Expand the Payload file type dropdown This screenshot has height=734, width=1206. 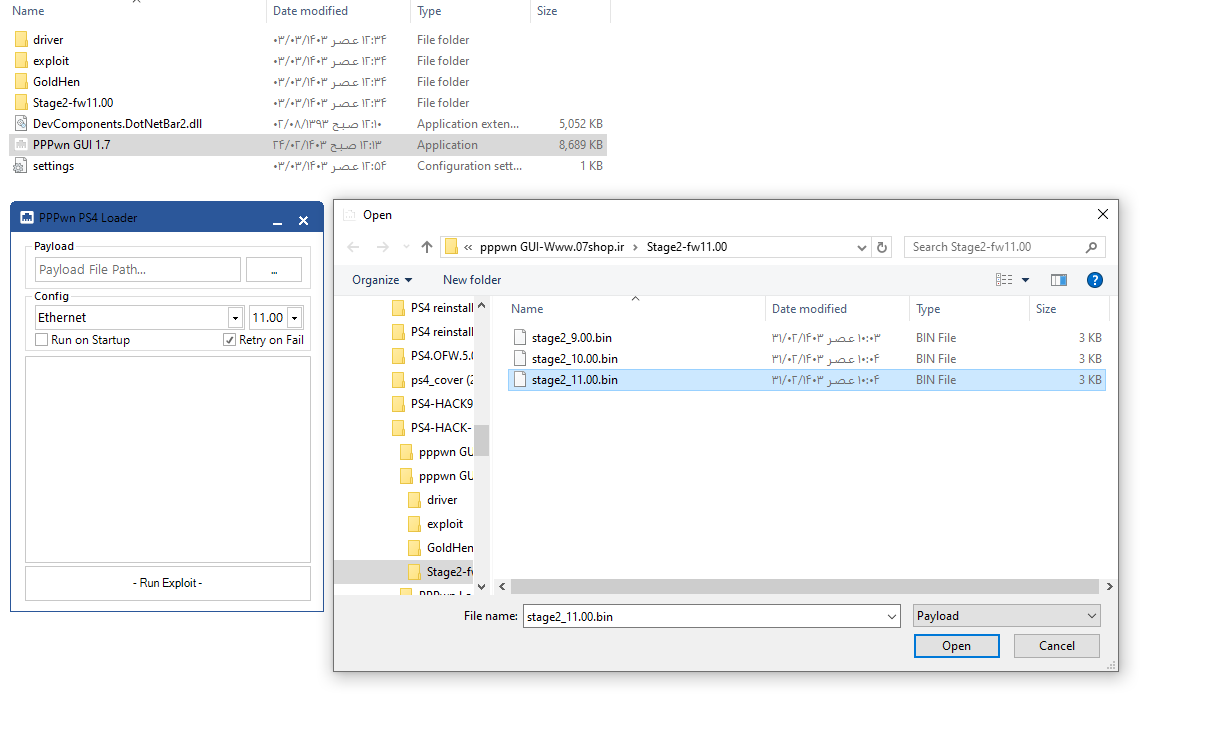pos(1091,616)
